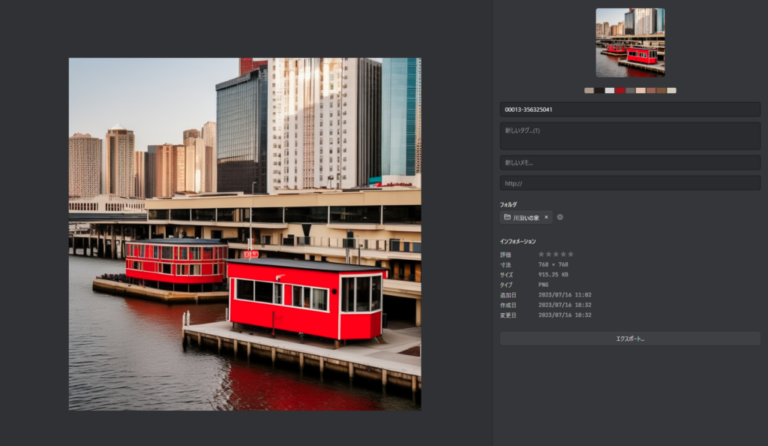Give the image three stars
The height and width of the screenshot is (446, 768).
coord(557,254)
